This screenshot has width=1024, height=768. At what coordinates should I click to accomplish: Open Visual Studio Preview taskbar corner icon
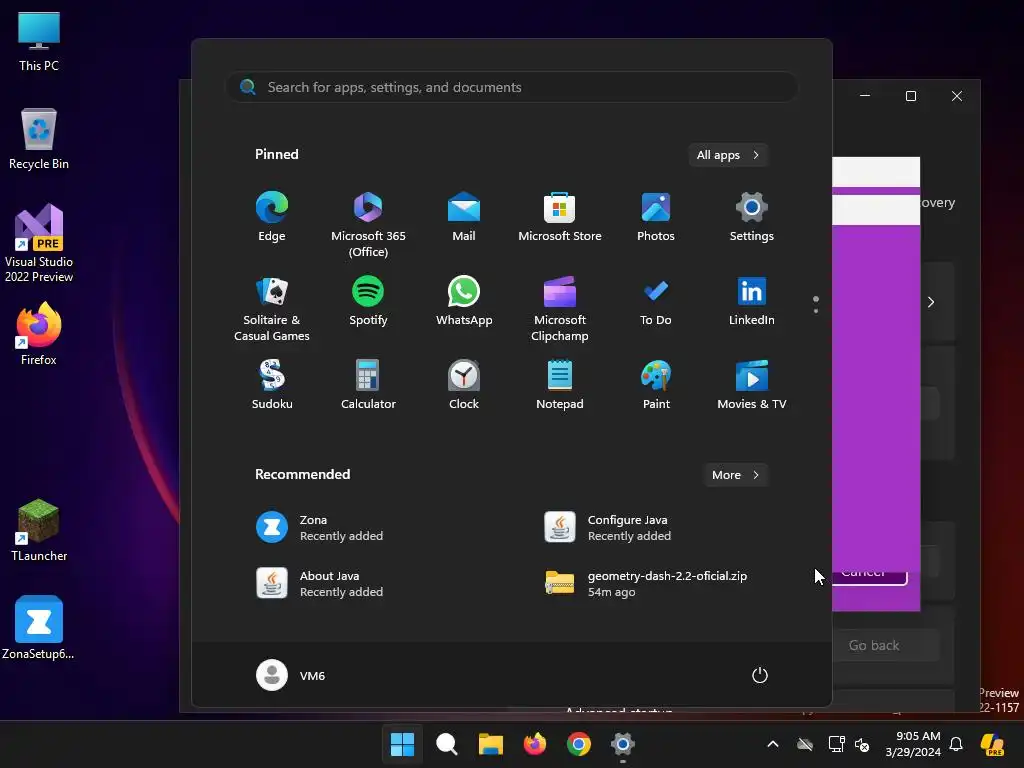[x=993, y=744]
